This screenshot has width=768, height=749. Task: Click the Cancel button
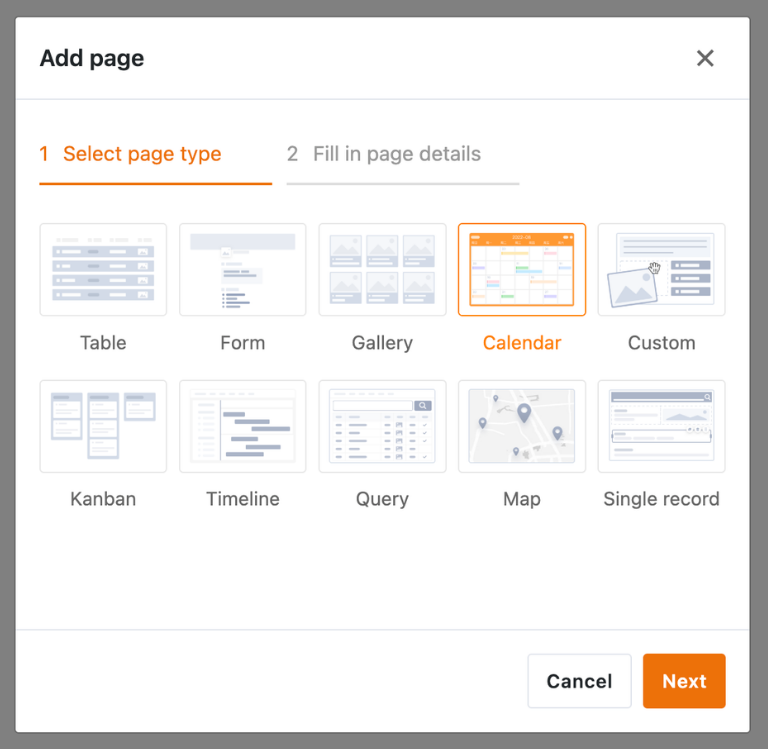point(579,680)
